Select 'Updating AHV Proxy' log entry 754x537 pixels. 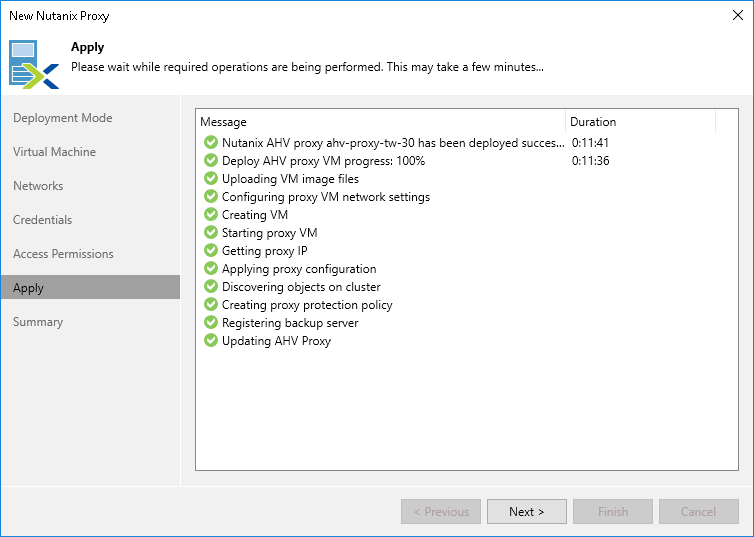coord(276,341)
